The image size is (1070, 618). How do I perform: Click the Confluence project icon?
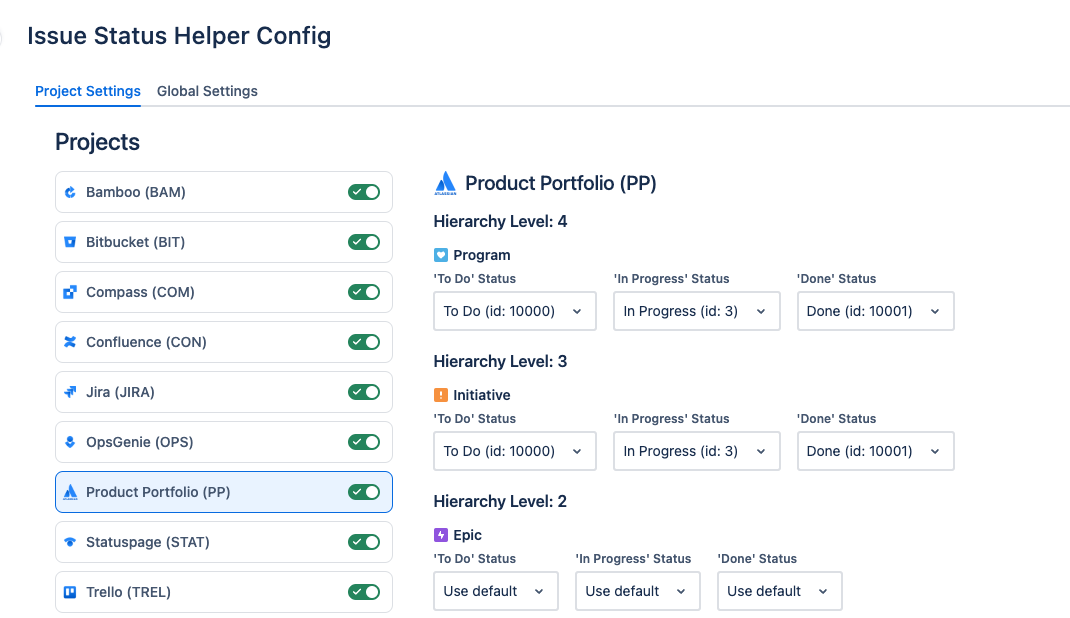click(x=70, y=342)
